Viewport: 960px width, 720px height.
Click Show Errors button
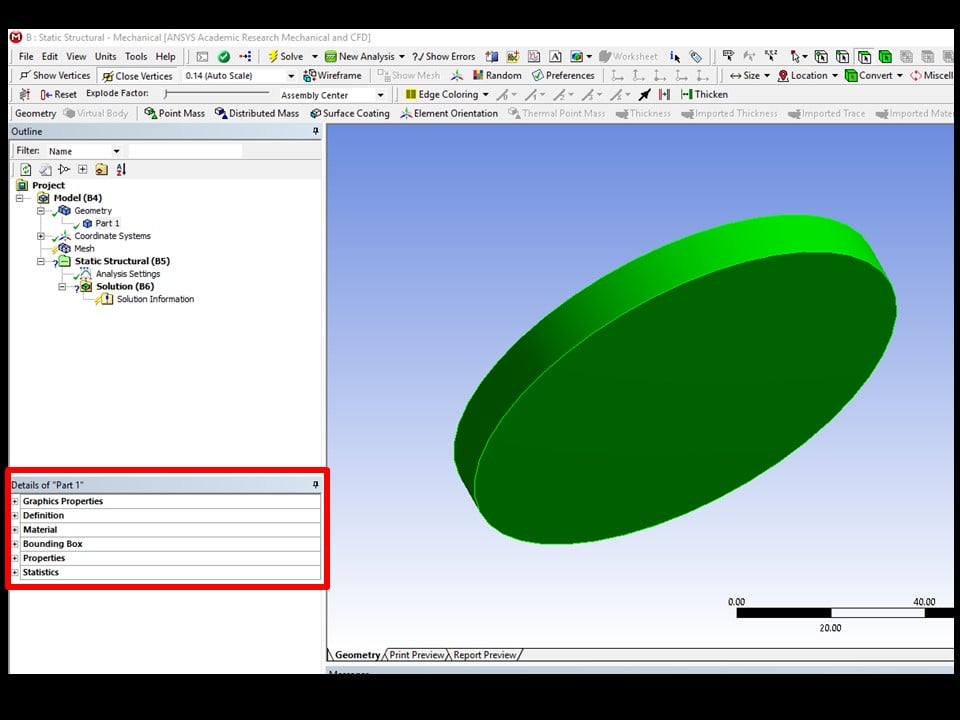[x=444, y=56]
